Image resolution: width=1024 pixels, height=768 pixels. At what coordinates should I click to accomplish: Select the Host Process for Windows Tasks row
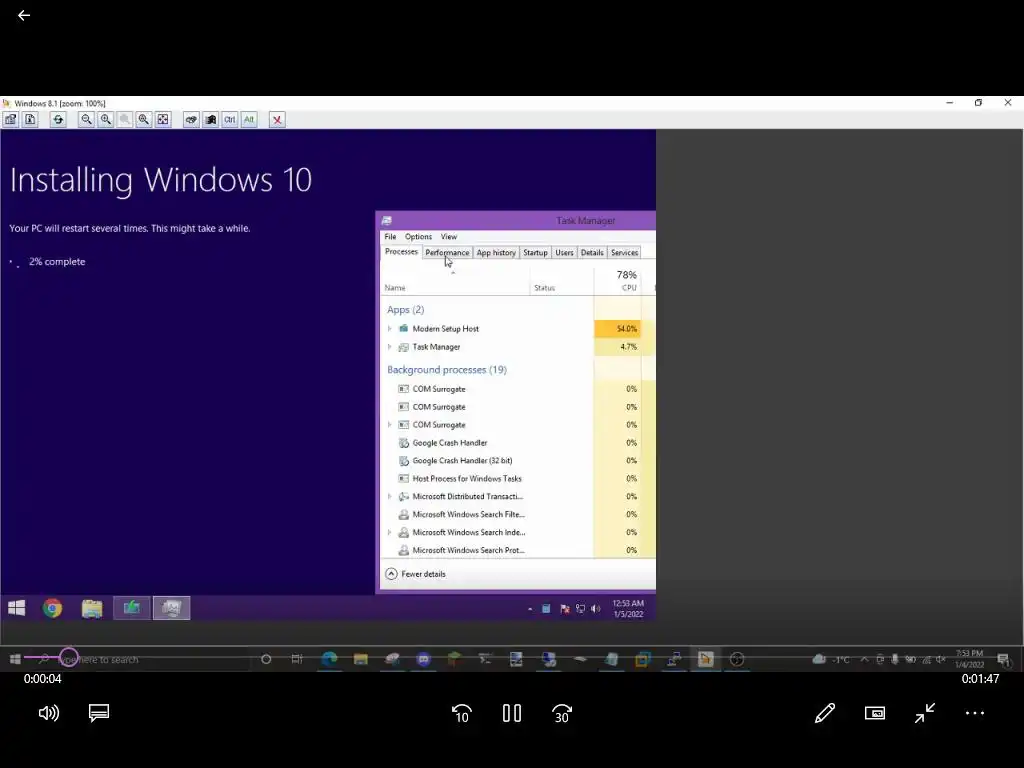click(518, 479)
